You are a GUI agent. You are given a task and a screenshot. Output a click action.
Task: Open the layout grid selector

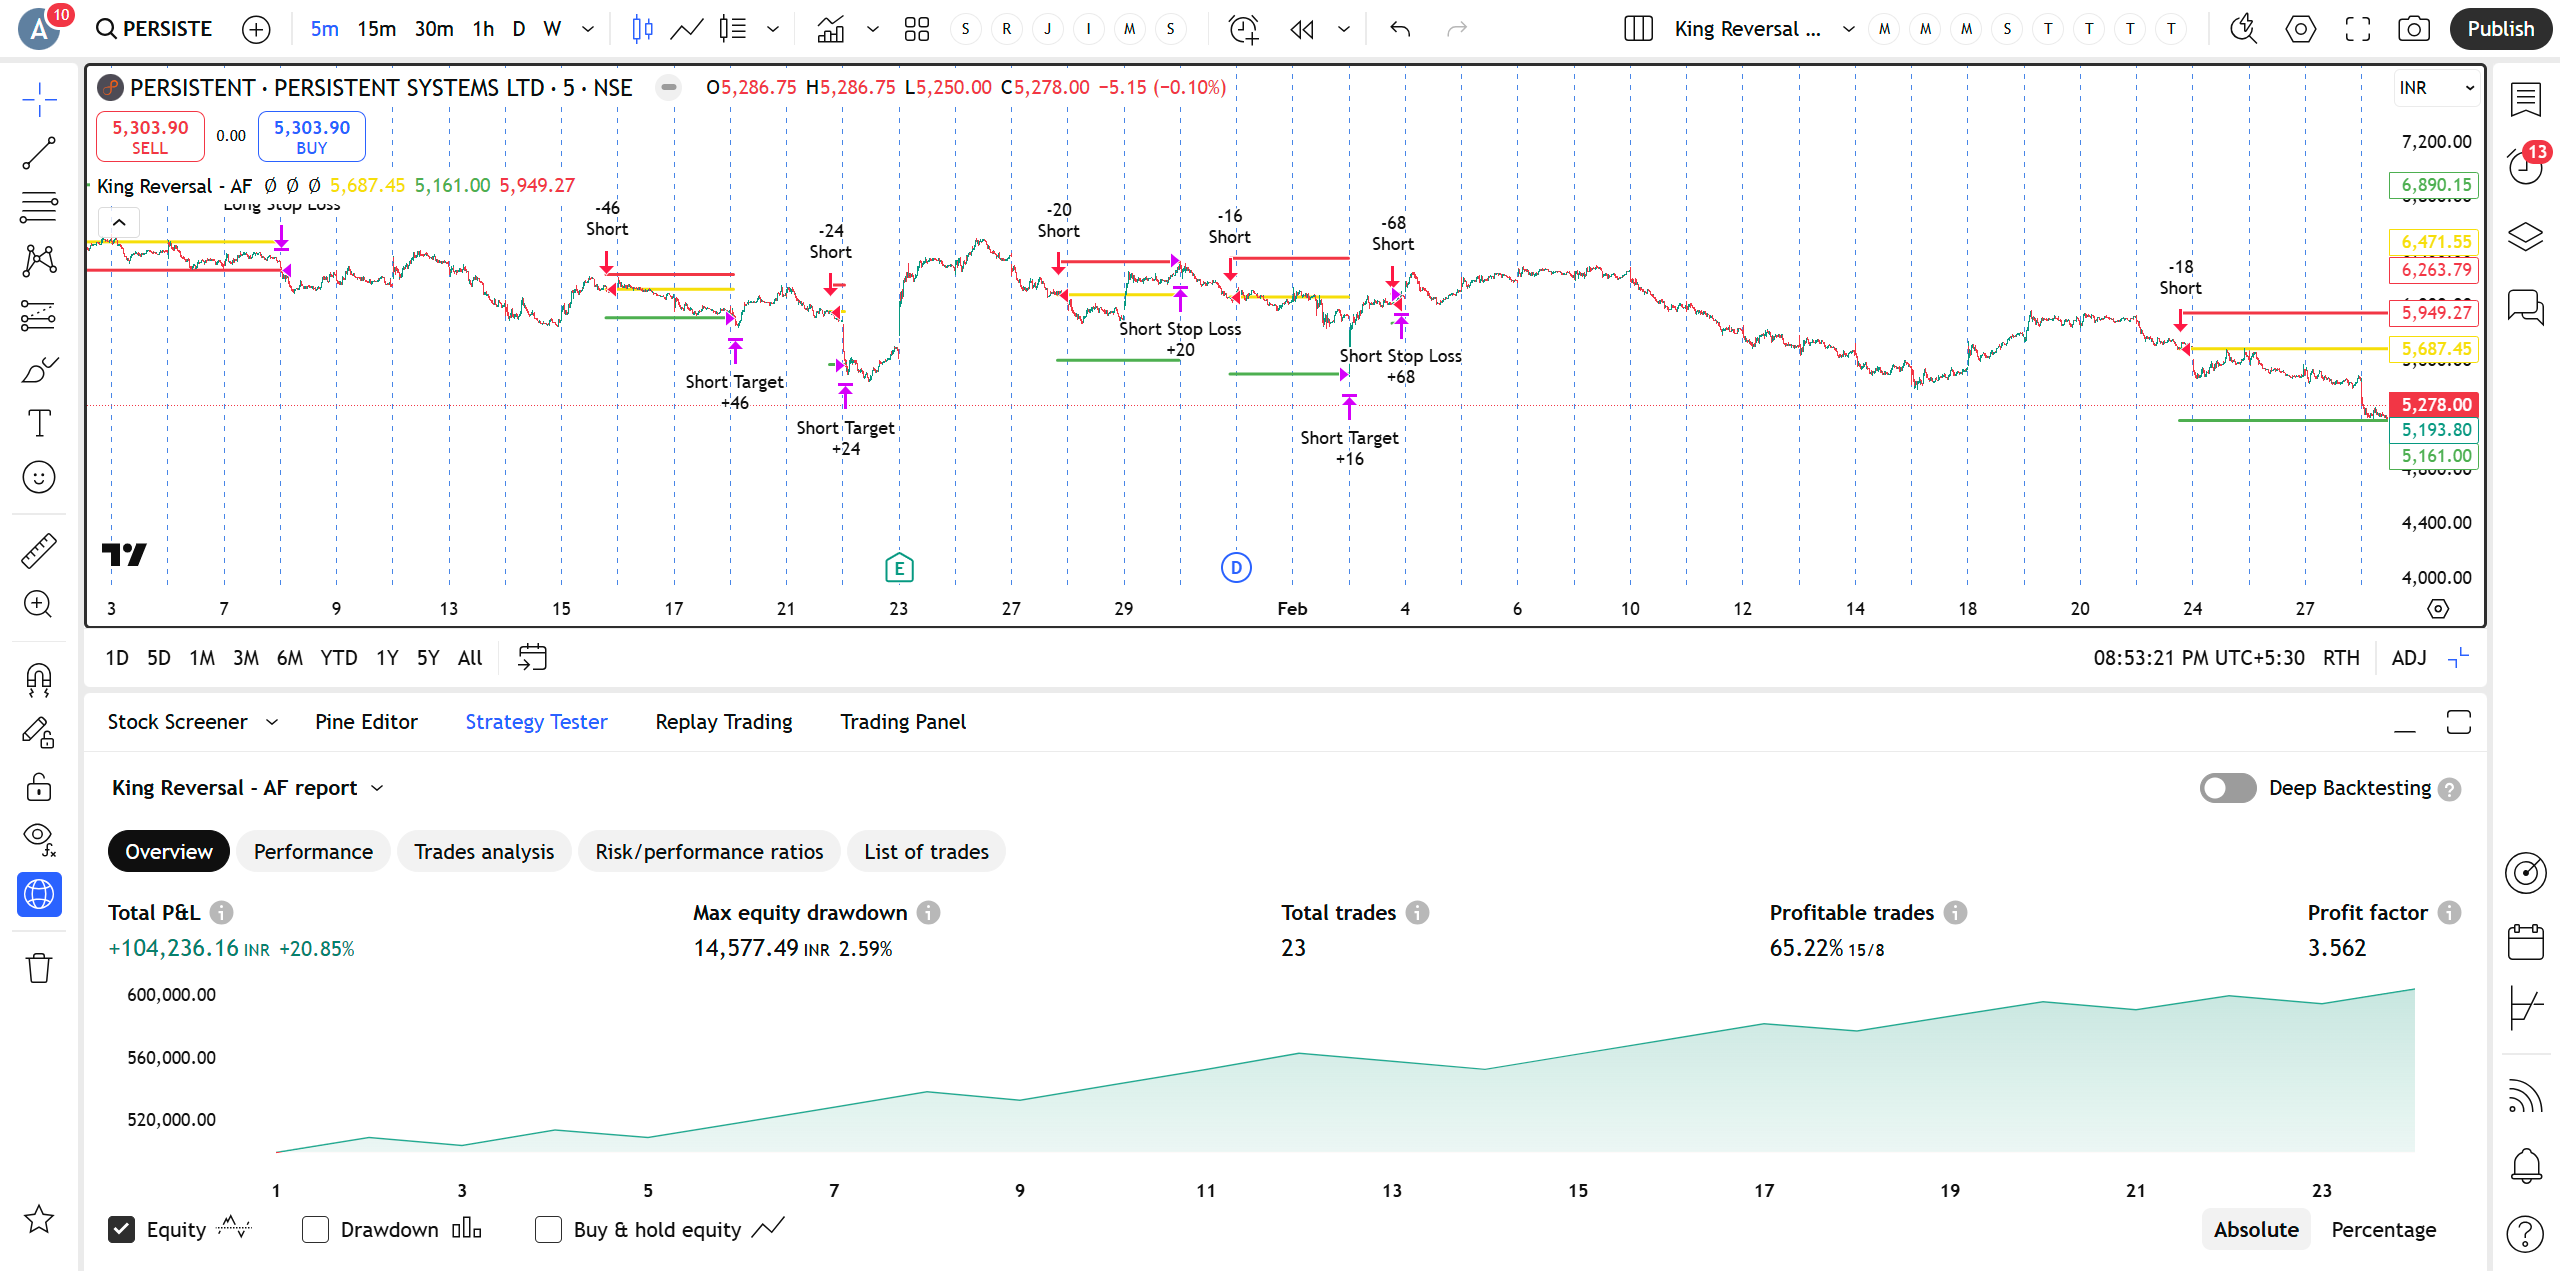click(x=916, y=29)
